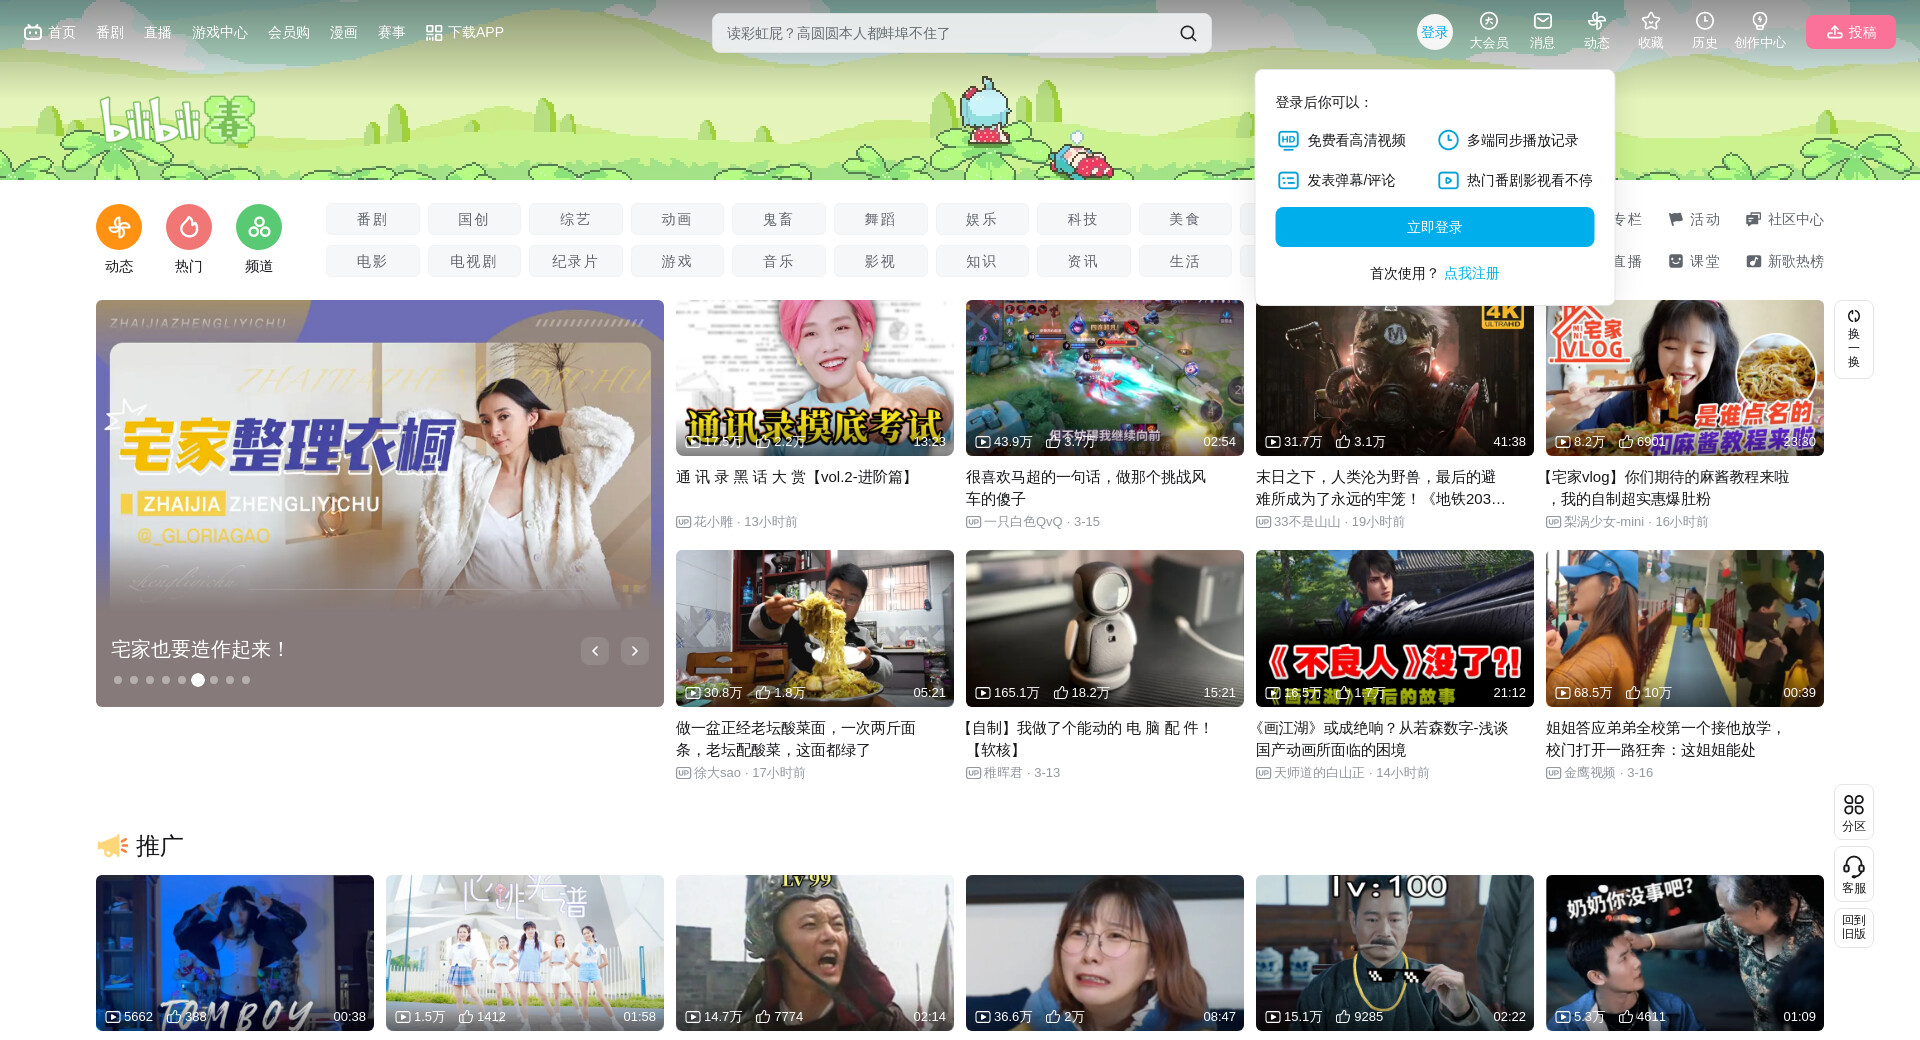The width and height of the screenshot is (1920, 1040).
Task: Open TOMBOY promoted video thumbnail
Action: point(235,953)
